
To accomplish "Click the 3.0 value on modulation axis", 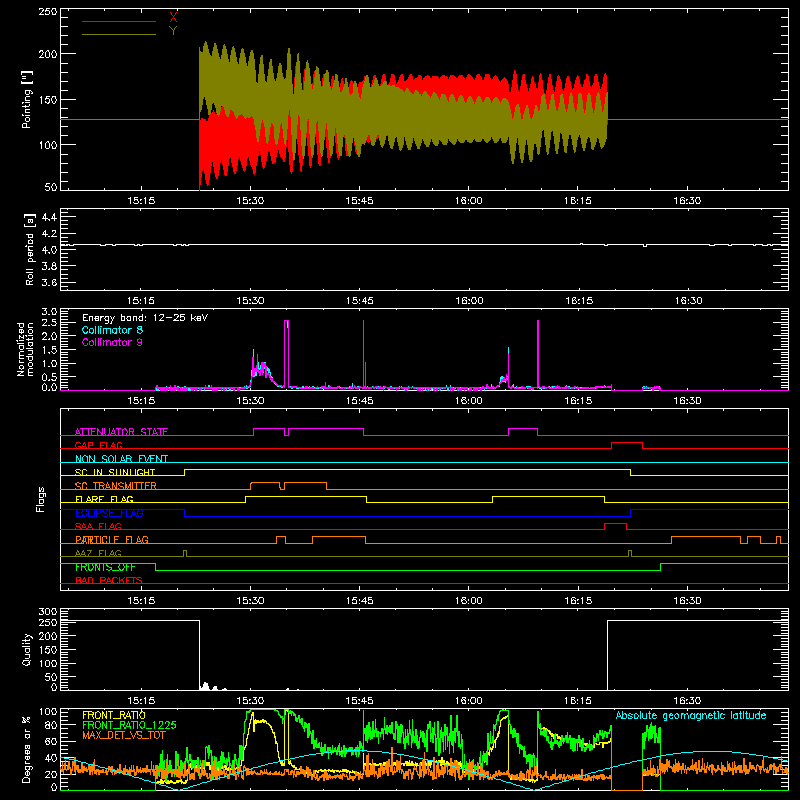I will point(49,312).
